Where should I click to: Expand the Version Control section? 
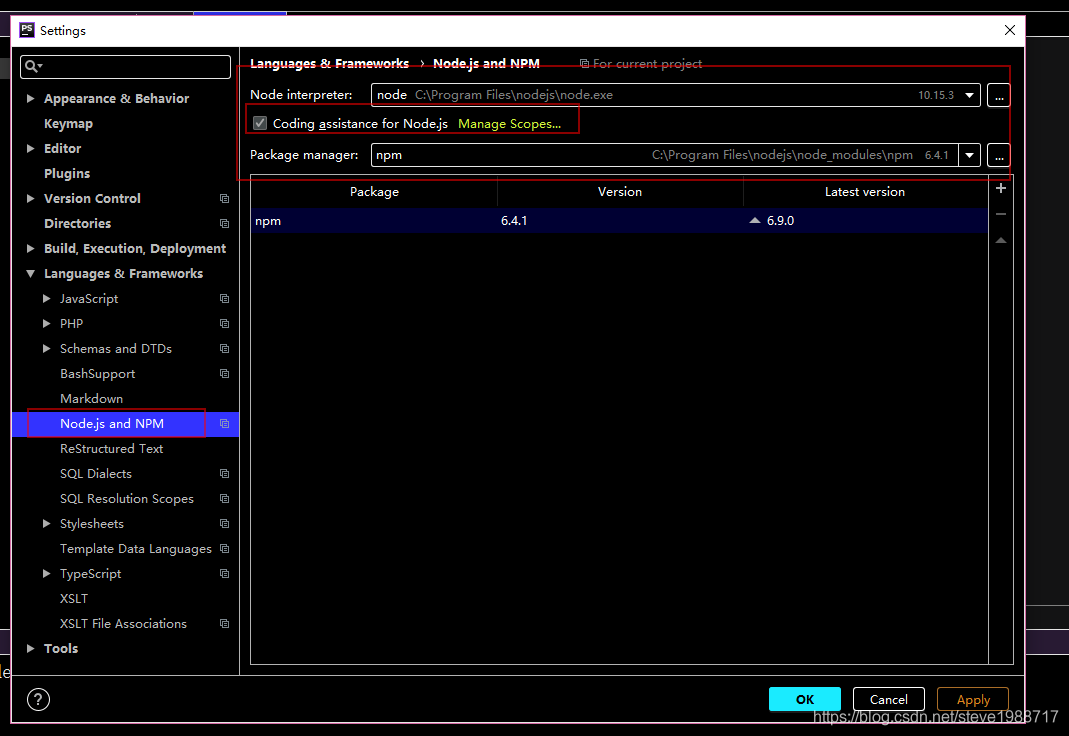tap(30, 198)
